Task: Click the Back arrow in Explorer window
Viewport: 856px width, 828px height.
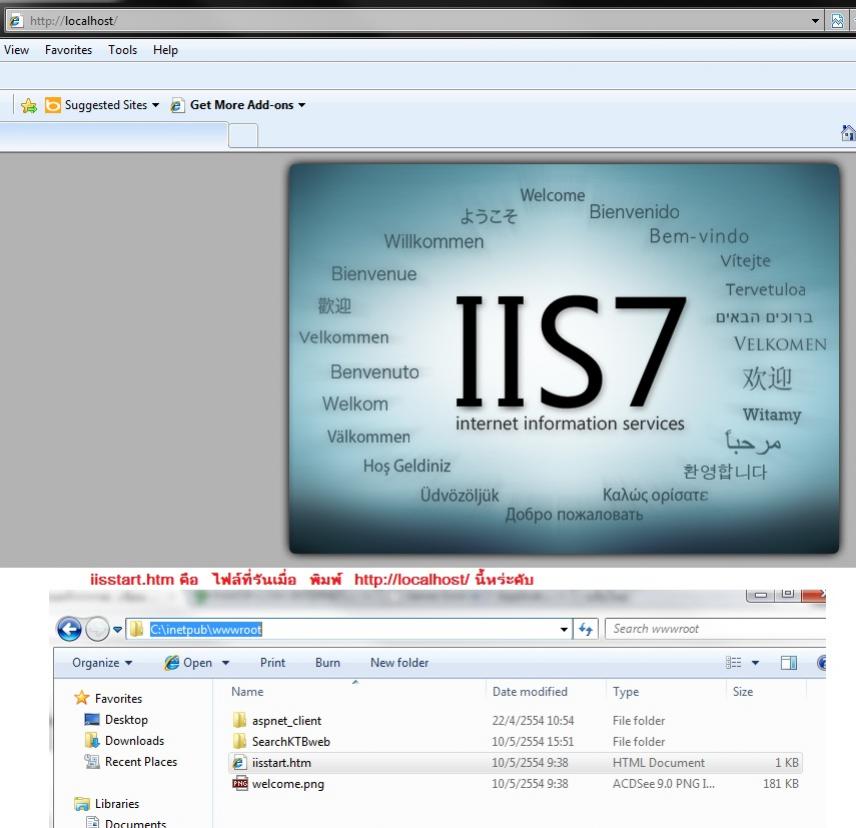Action: coord(69,629)
